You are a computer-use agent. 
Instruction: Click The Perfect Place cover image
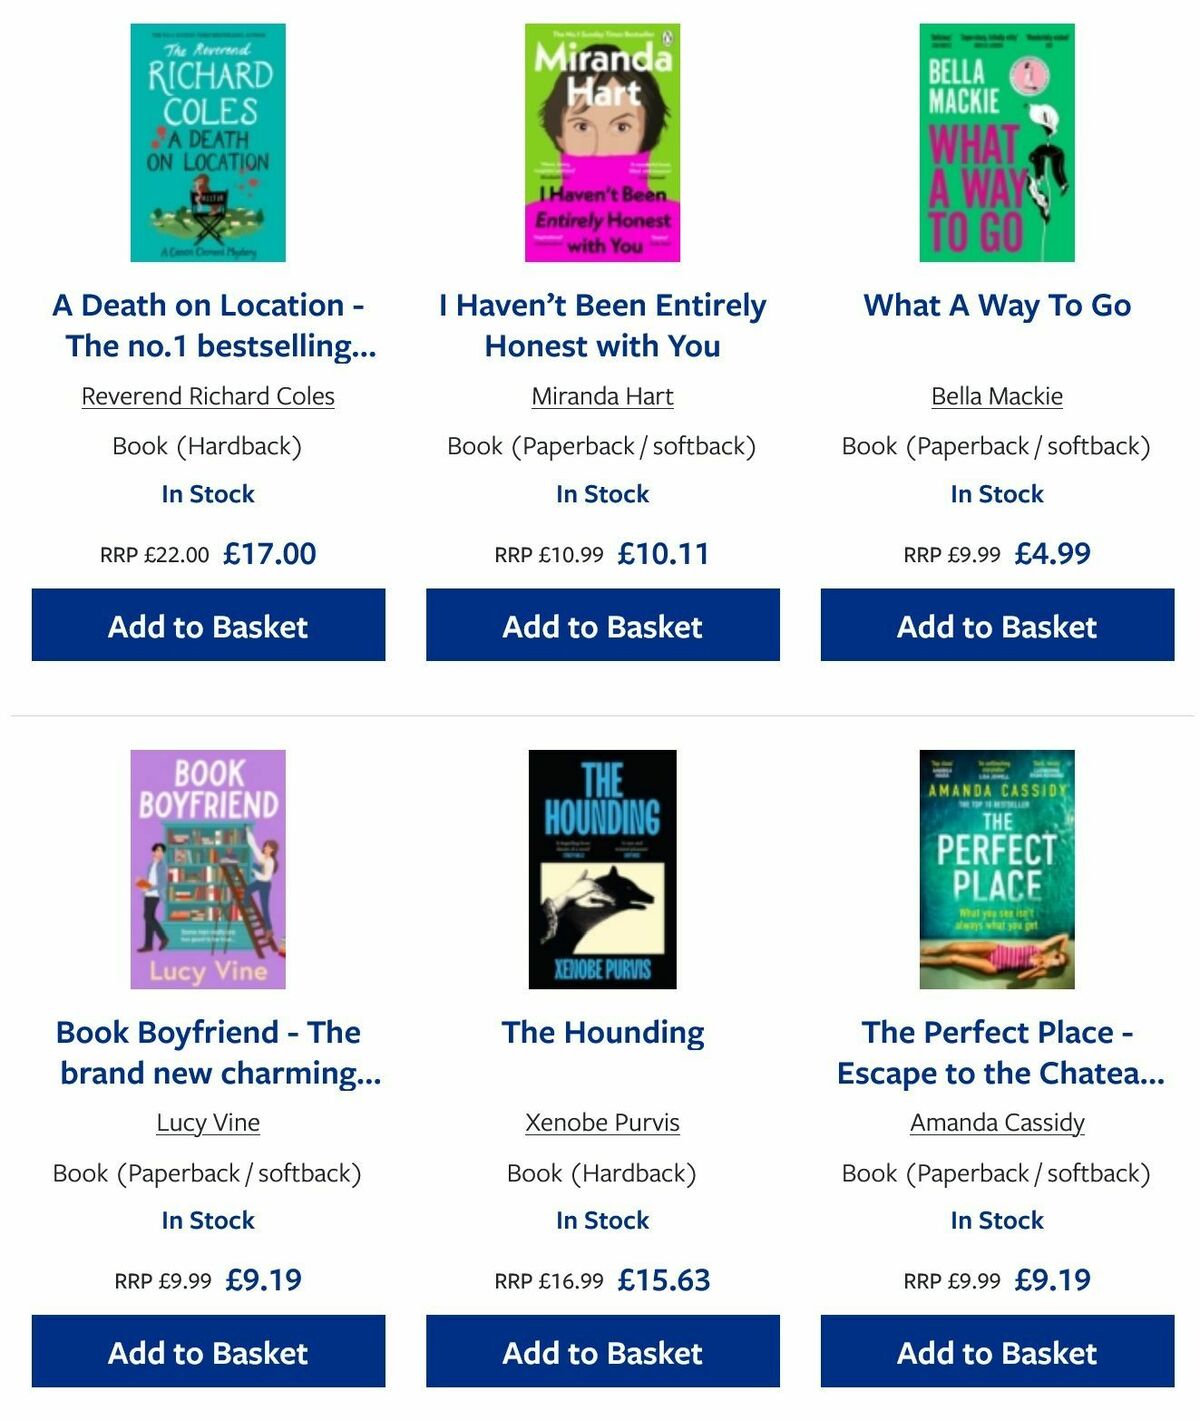[x=996, y=866]
